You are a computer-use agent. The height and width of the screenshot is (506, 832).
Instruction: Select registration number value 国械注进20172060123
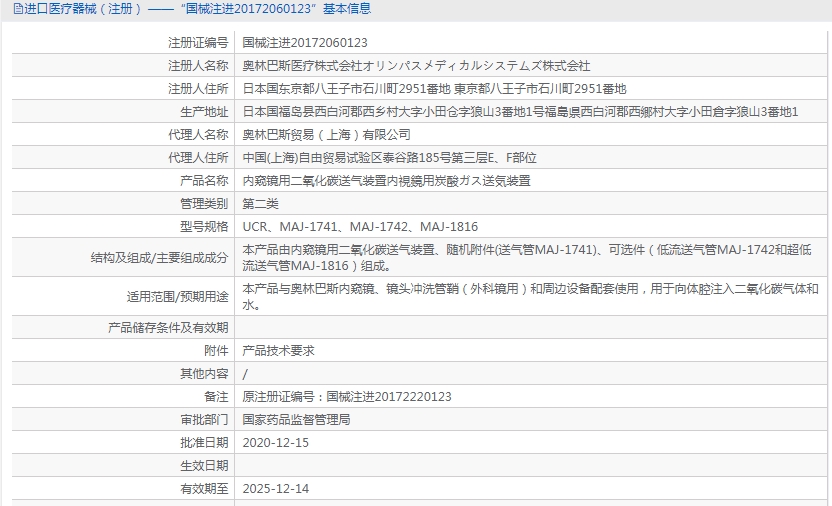click(305, 43)
